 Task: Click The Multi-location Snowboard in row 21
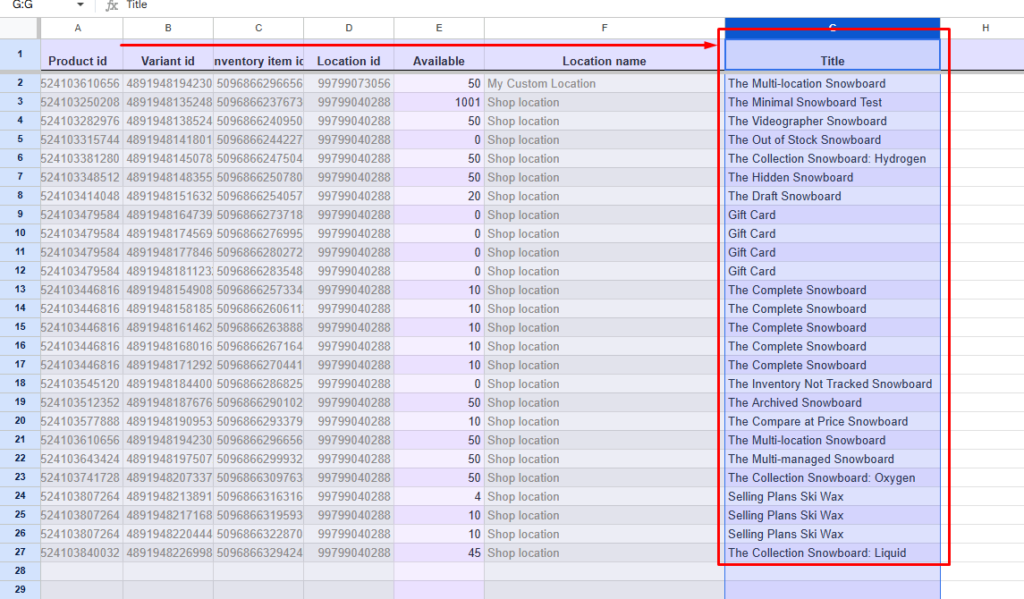click(x=833, y=440)
